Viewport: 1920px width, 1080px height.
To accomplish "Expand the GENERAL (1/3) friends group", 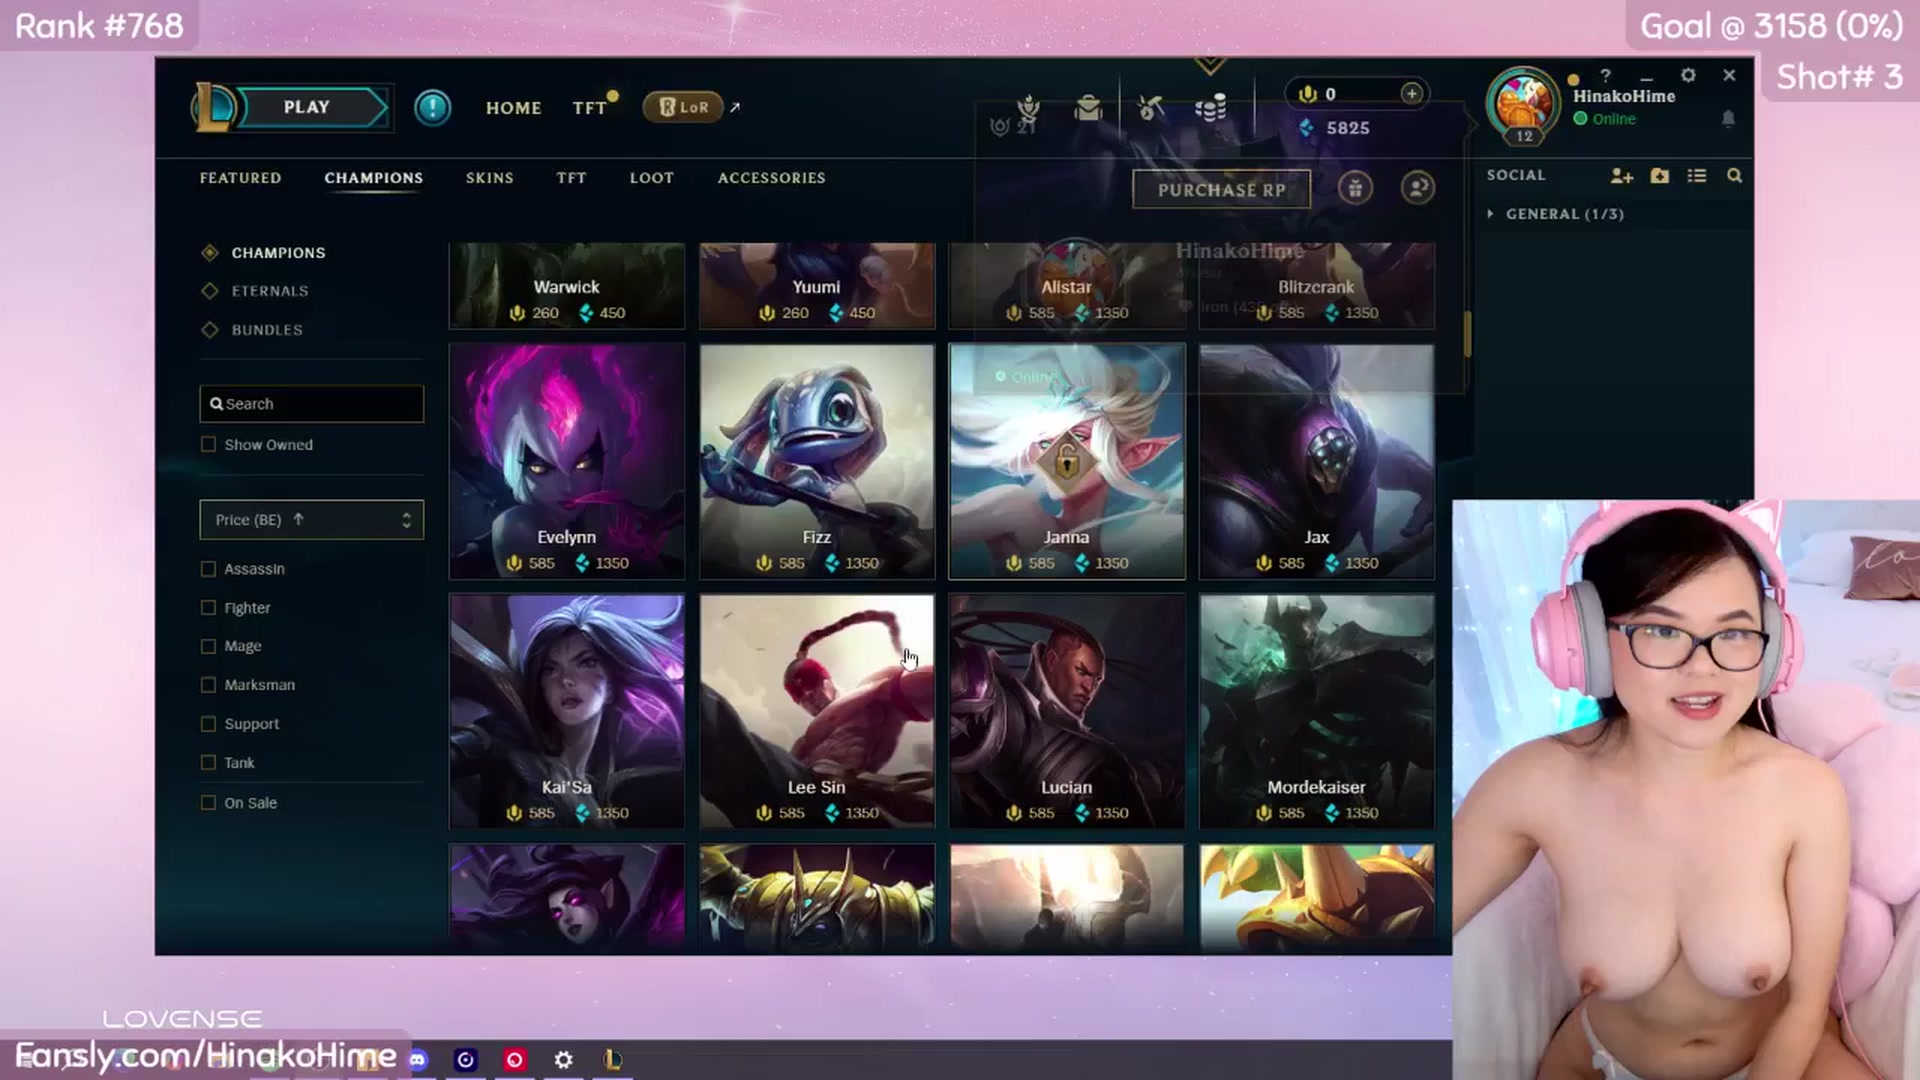I will (1490, 214).
